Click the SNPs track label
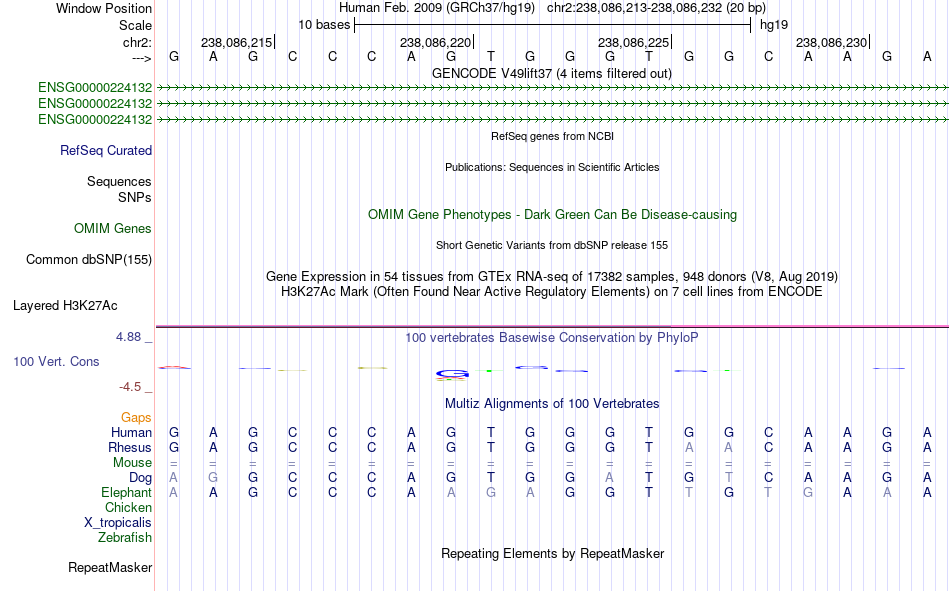950x591 pixels. point(135,198)
